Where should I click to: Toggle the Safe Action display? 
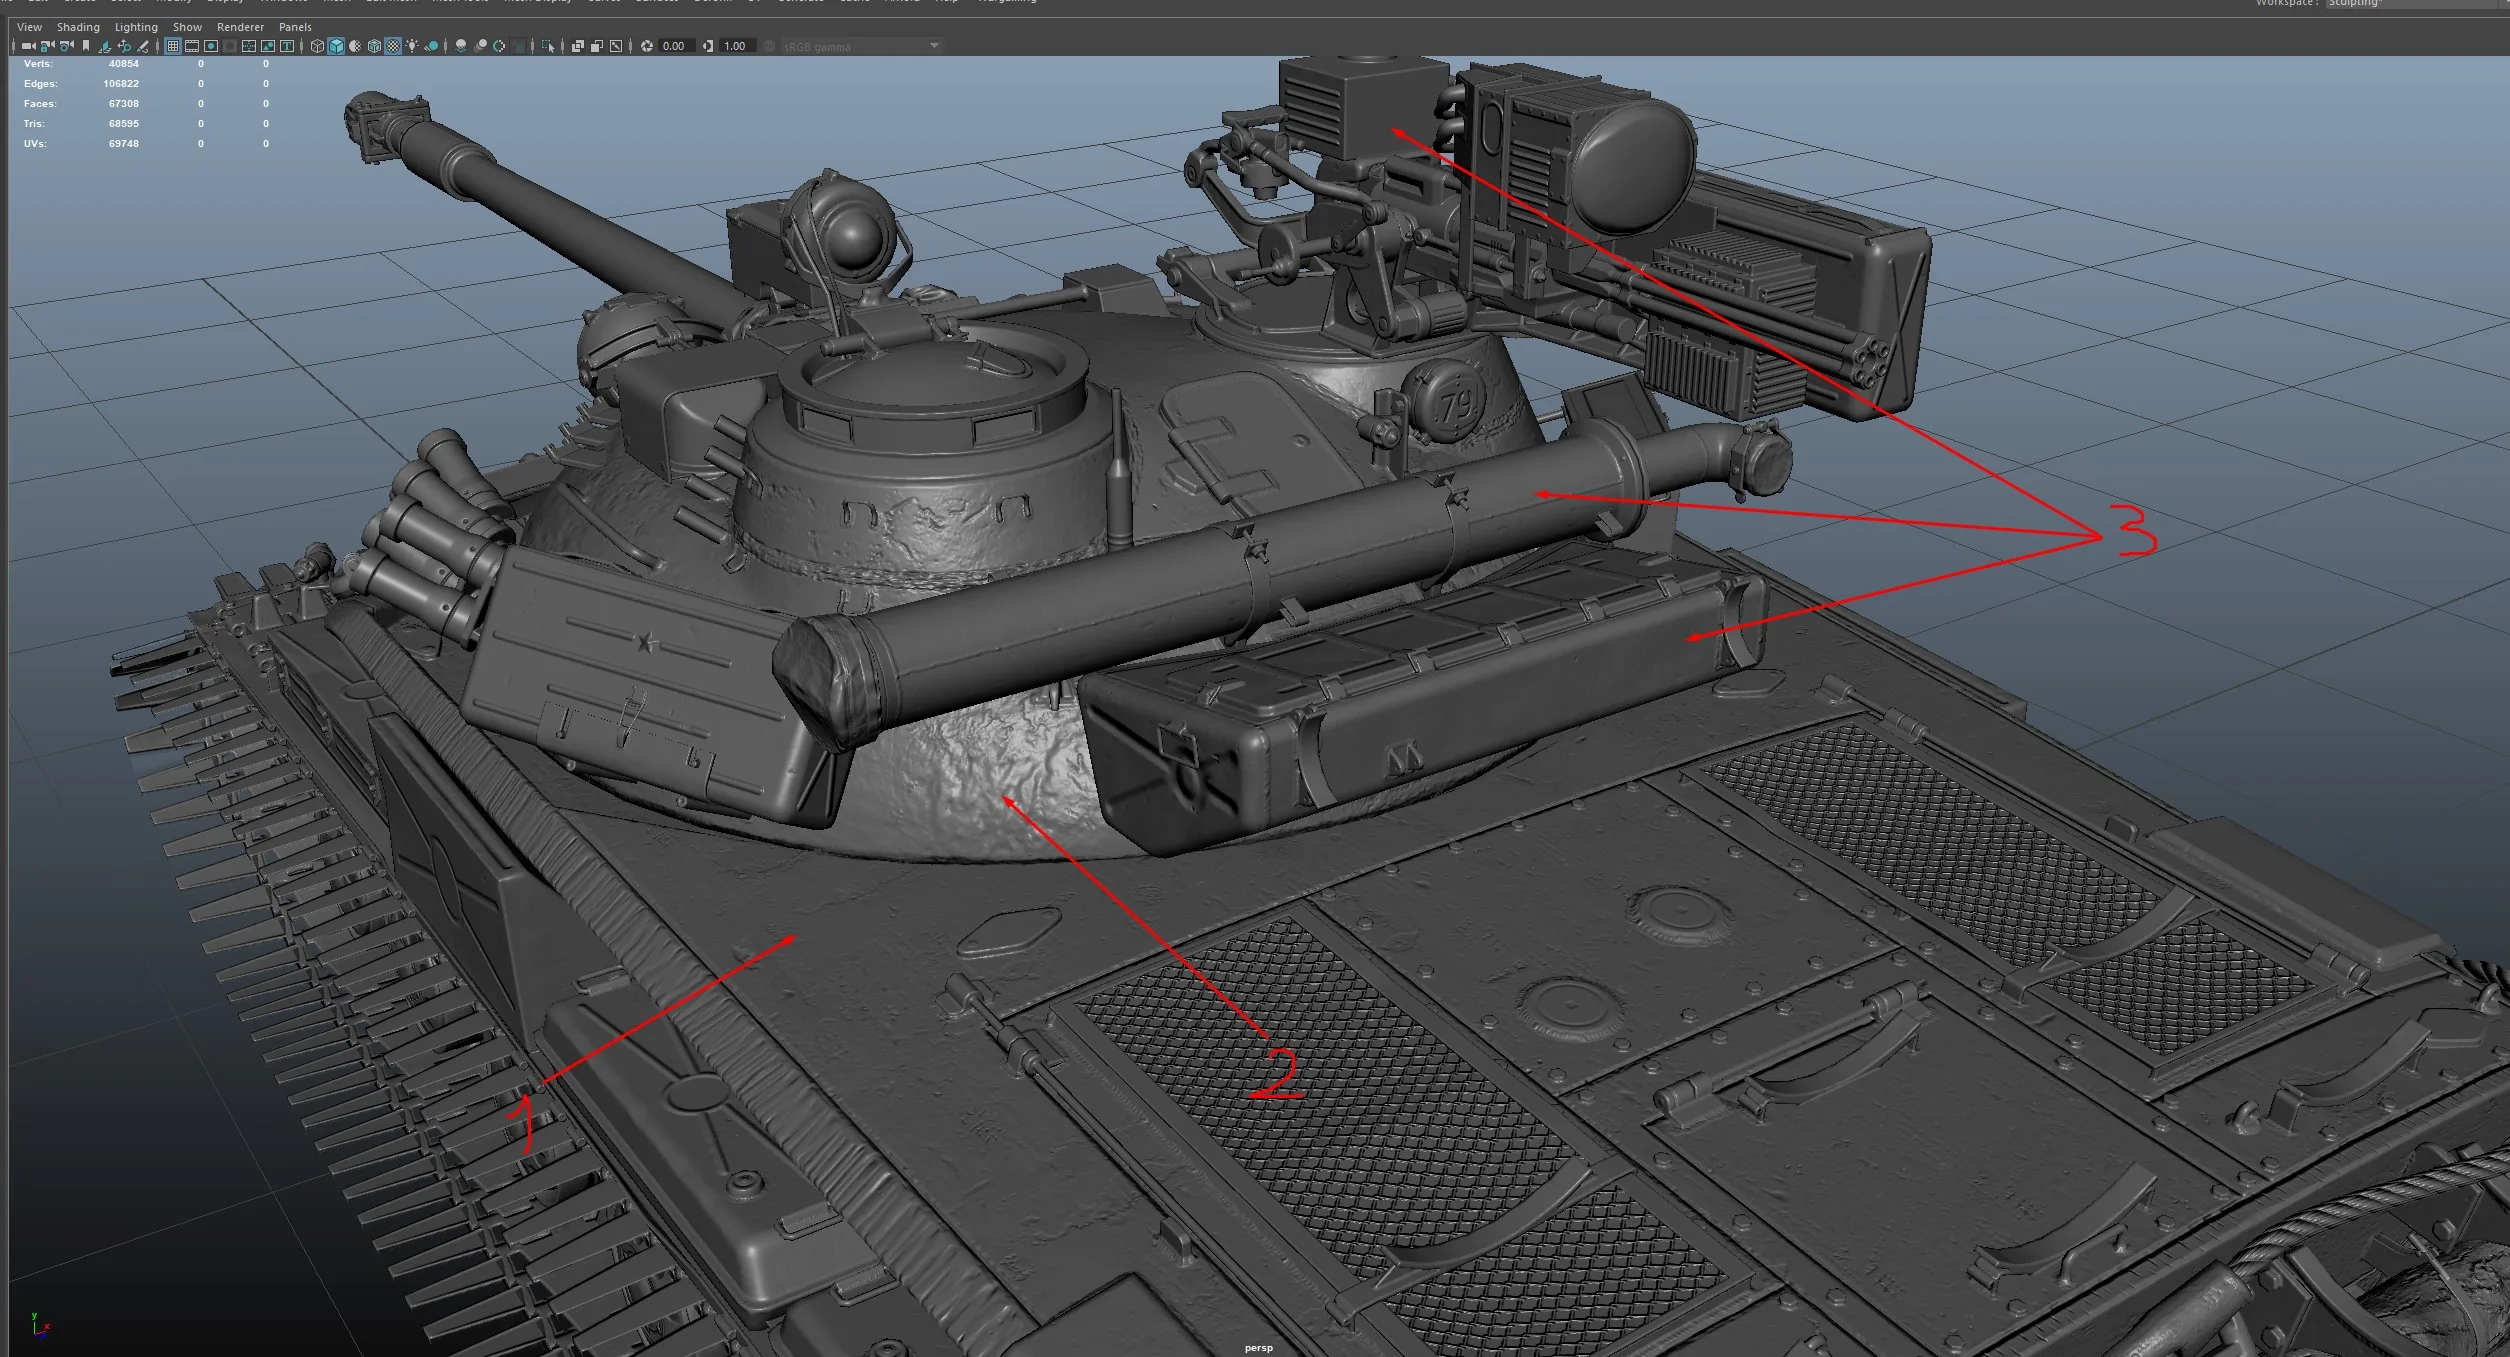[x=268, y=46]
